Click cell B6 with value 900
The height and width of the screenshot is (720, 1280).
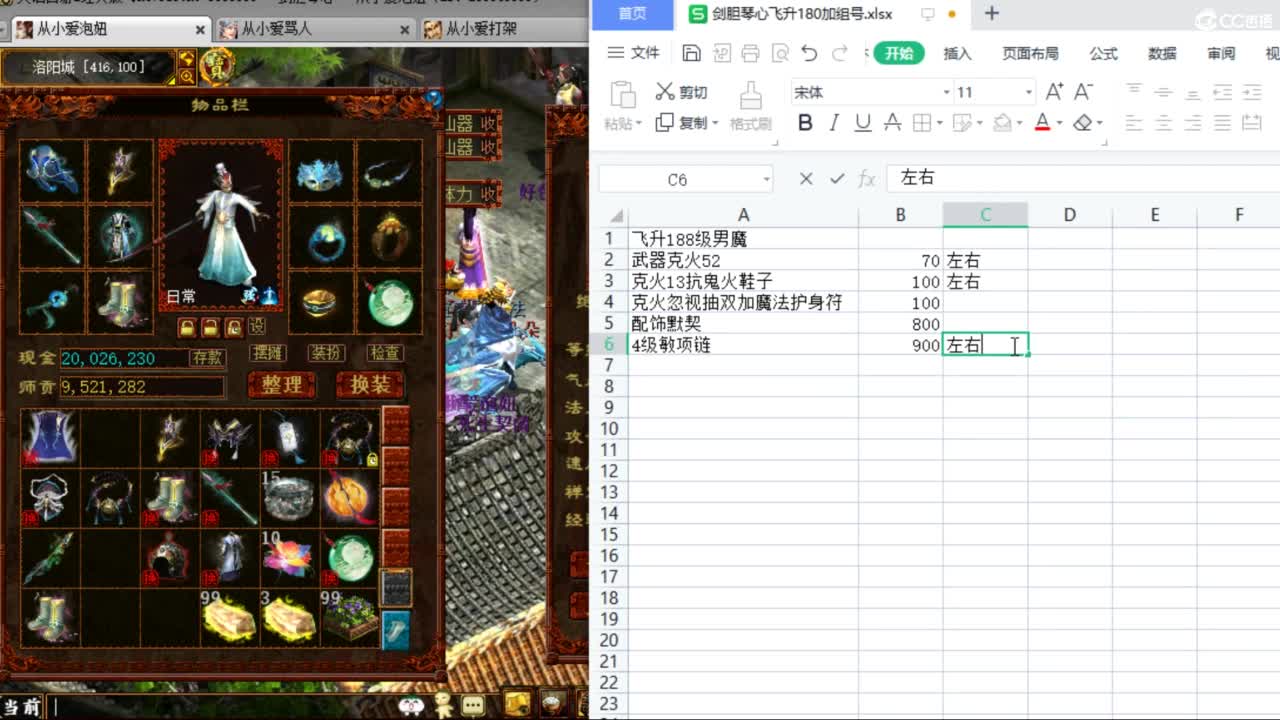pyautogui.click(x=900, y=345)
